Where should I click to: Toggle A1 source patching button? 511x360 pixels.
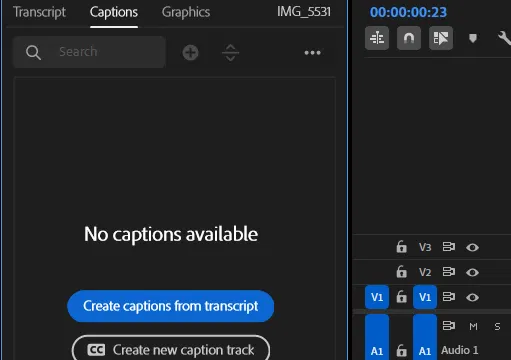(377, 337)
